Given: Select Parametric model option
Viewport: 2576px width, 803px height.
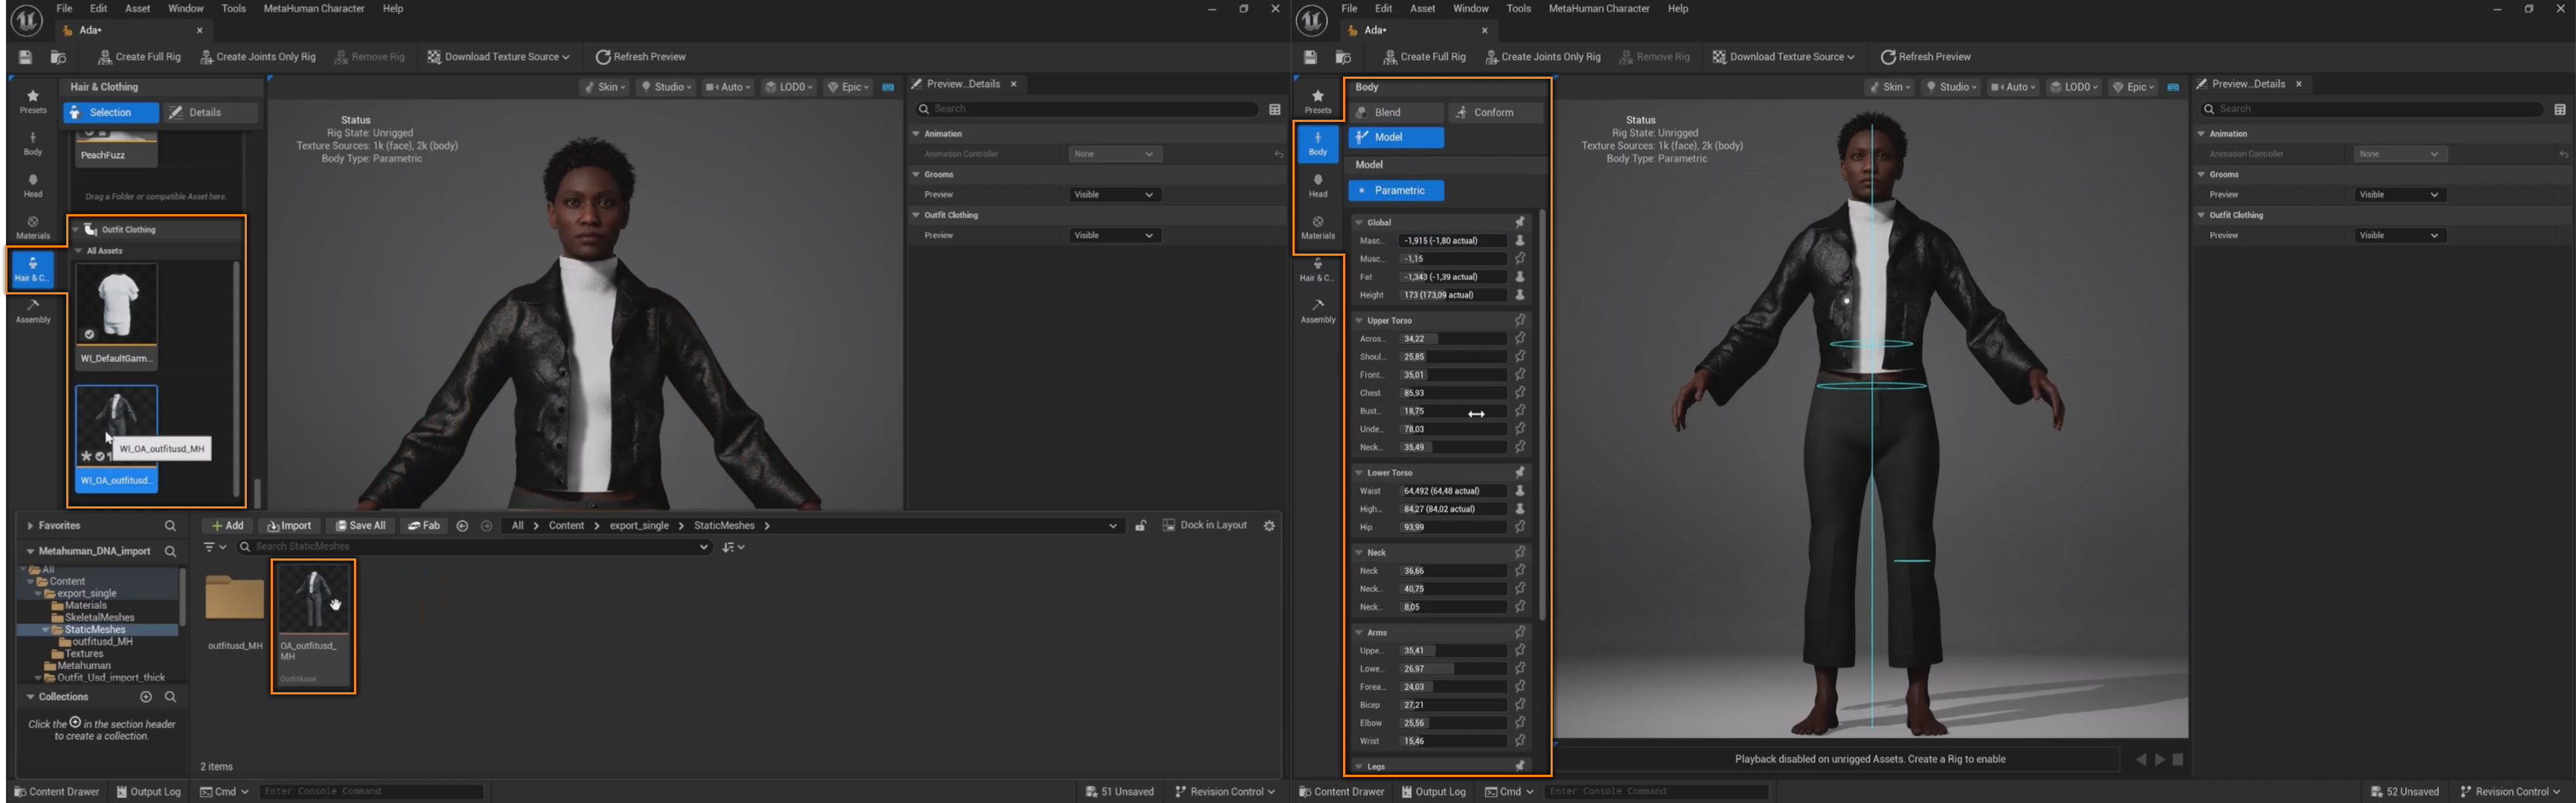Looking at the screenshot, I should 1396,190.
